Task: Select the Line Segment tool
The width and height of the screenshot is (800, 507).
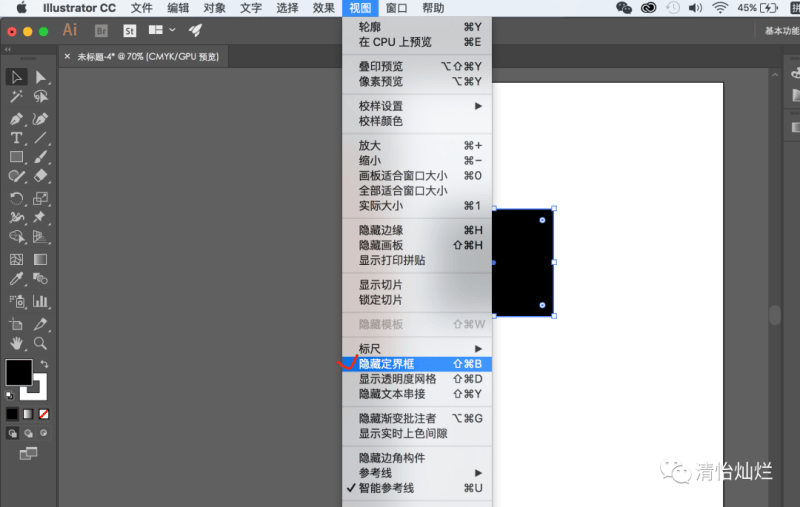Action: click(40, 138)
